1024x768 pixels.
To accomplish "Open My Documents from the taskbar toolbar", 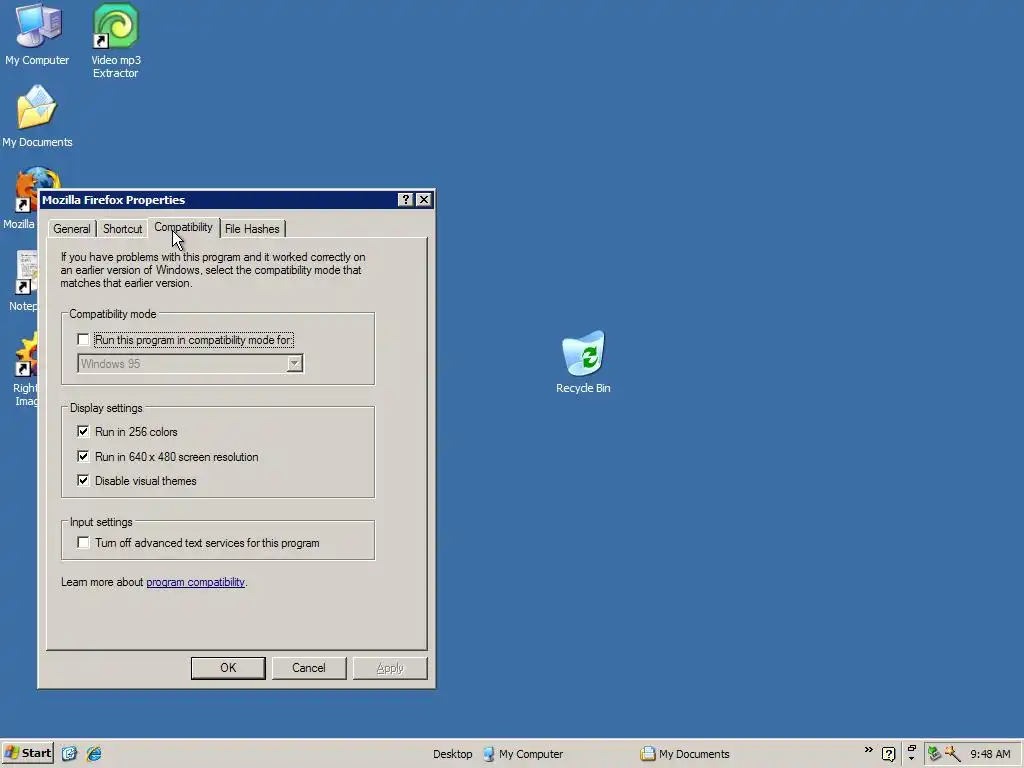I will click(x=685, y=754).
